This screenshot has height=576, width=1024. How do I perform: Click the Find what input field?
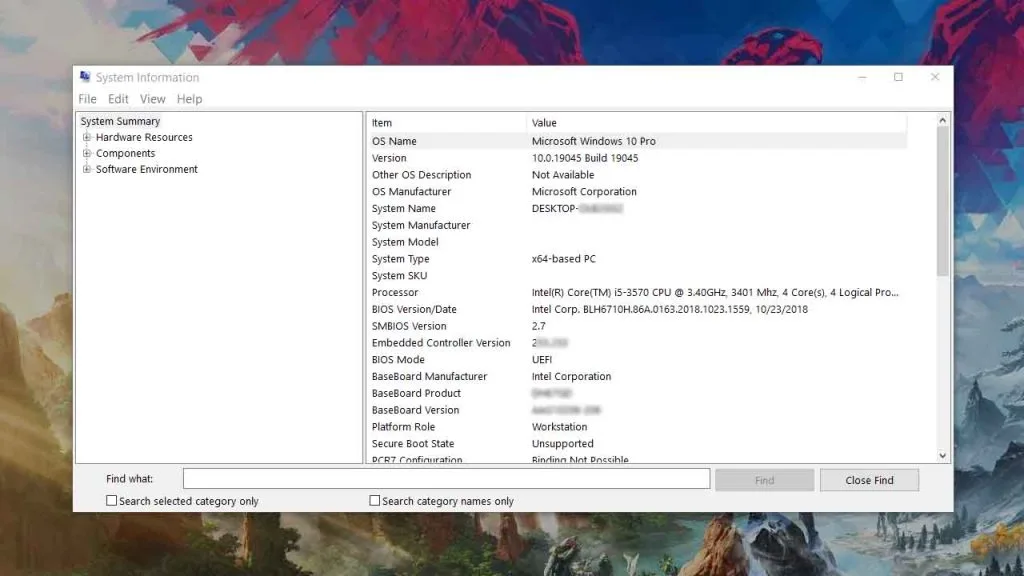click(446, 479)
